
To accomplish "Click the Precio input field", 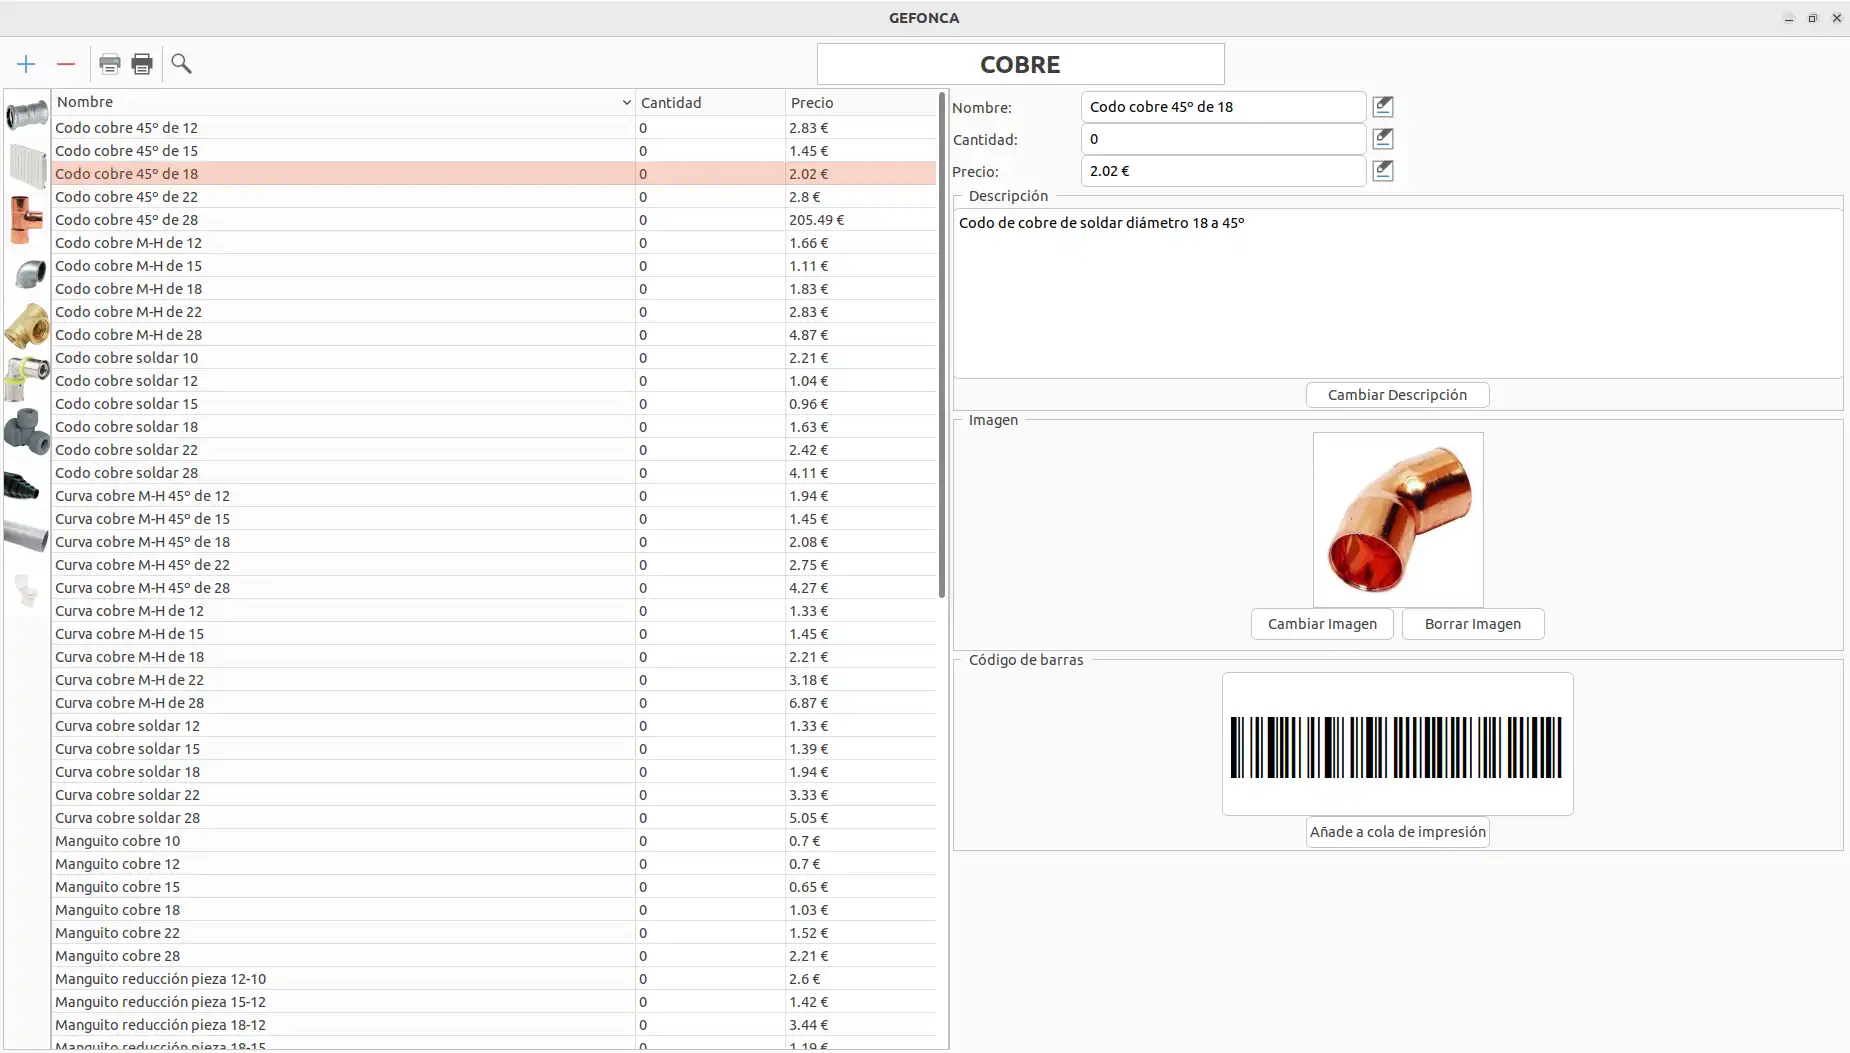I will (x=1223, y=171).
